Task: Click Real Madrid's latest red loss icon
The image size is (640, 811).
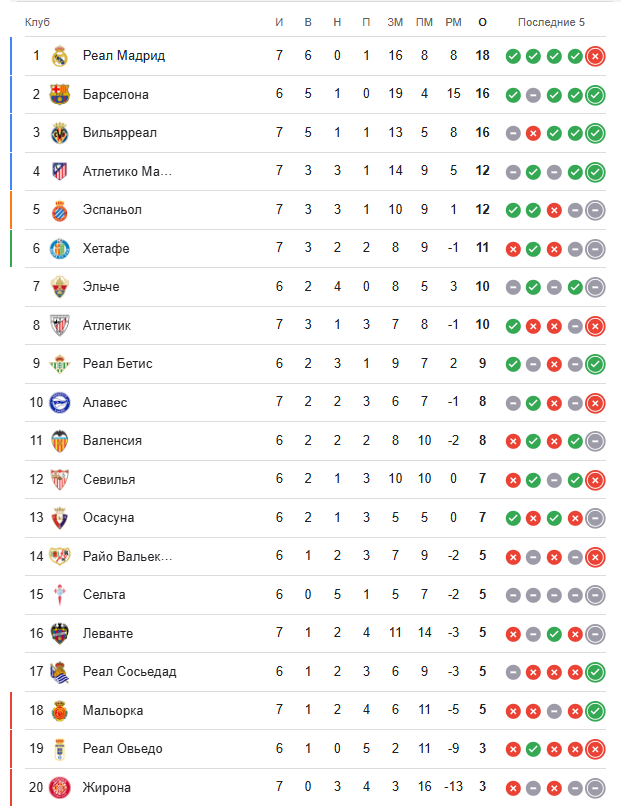Action: [x=595, y=56]
